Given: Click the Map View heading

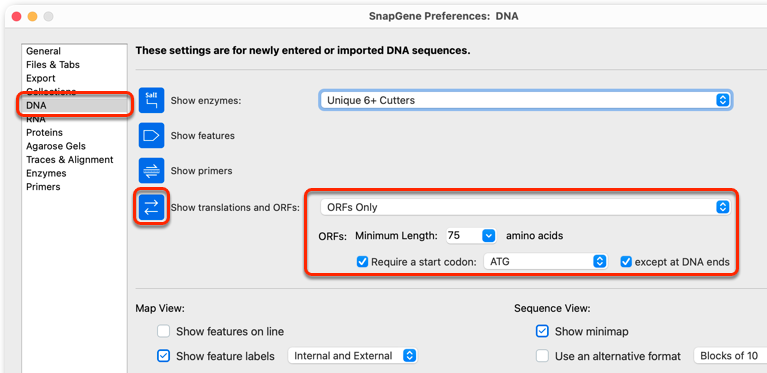Looking at the screenshot, I should point(160,308).
